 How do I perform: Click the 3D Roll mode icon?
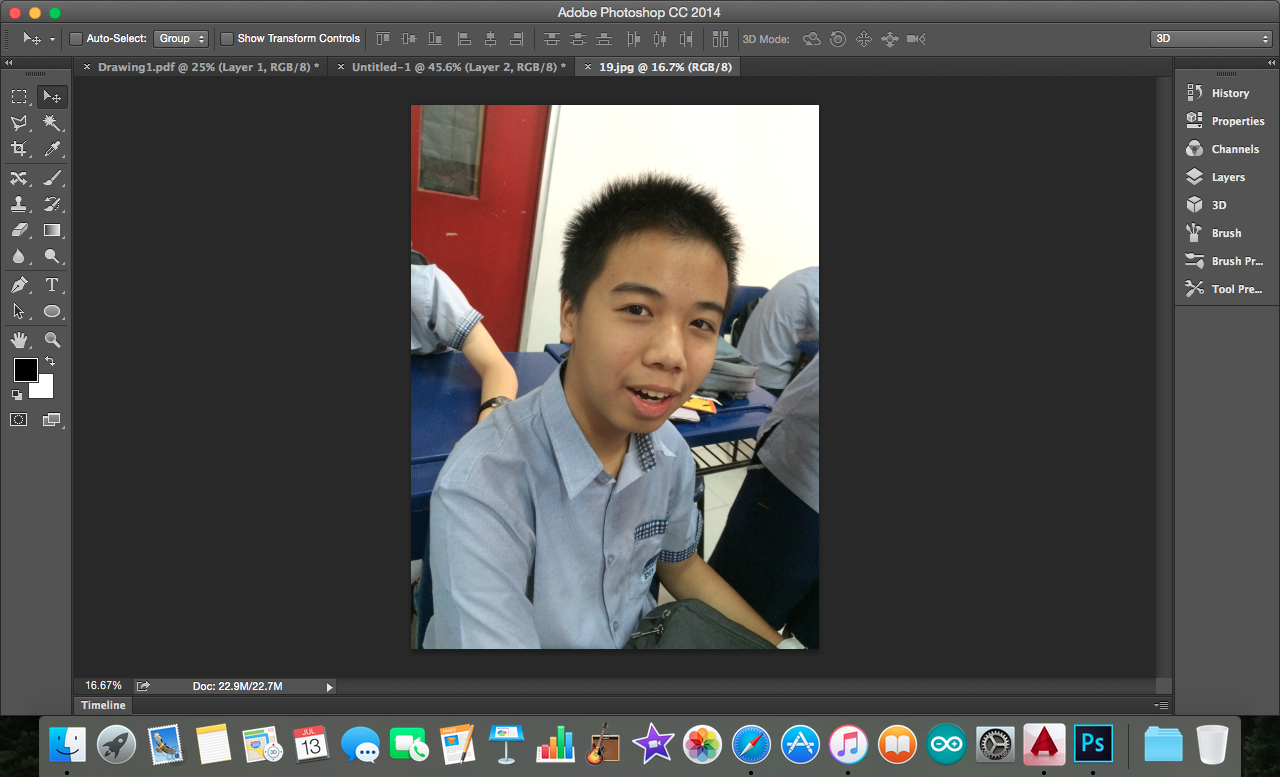(x=838, y=39)
